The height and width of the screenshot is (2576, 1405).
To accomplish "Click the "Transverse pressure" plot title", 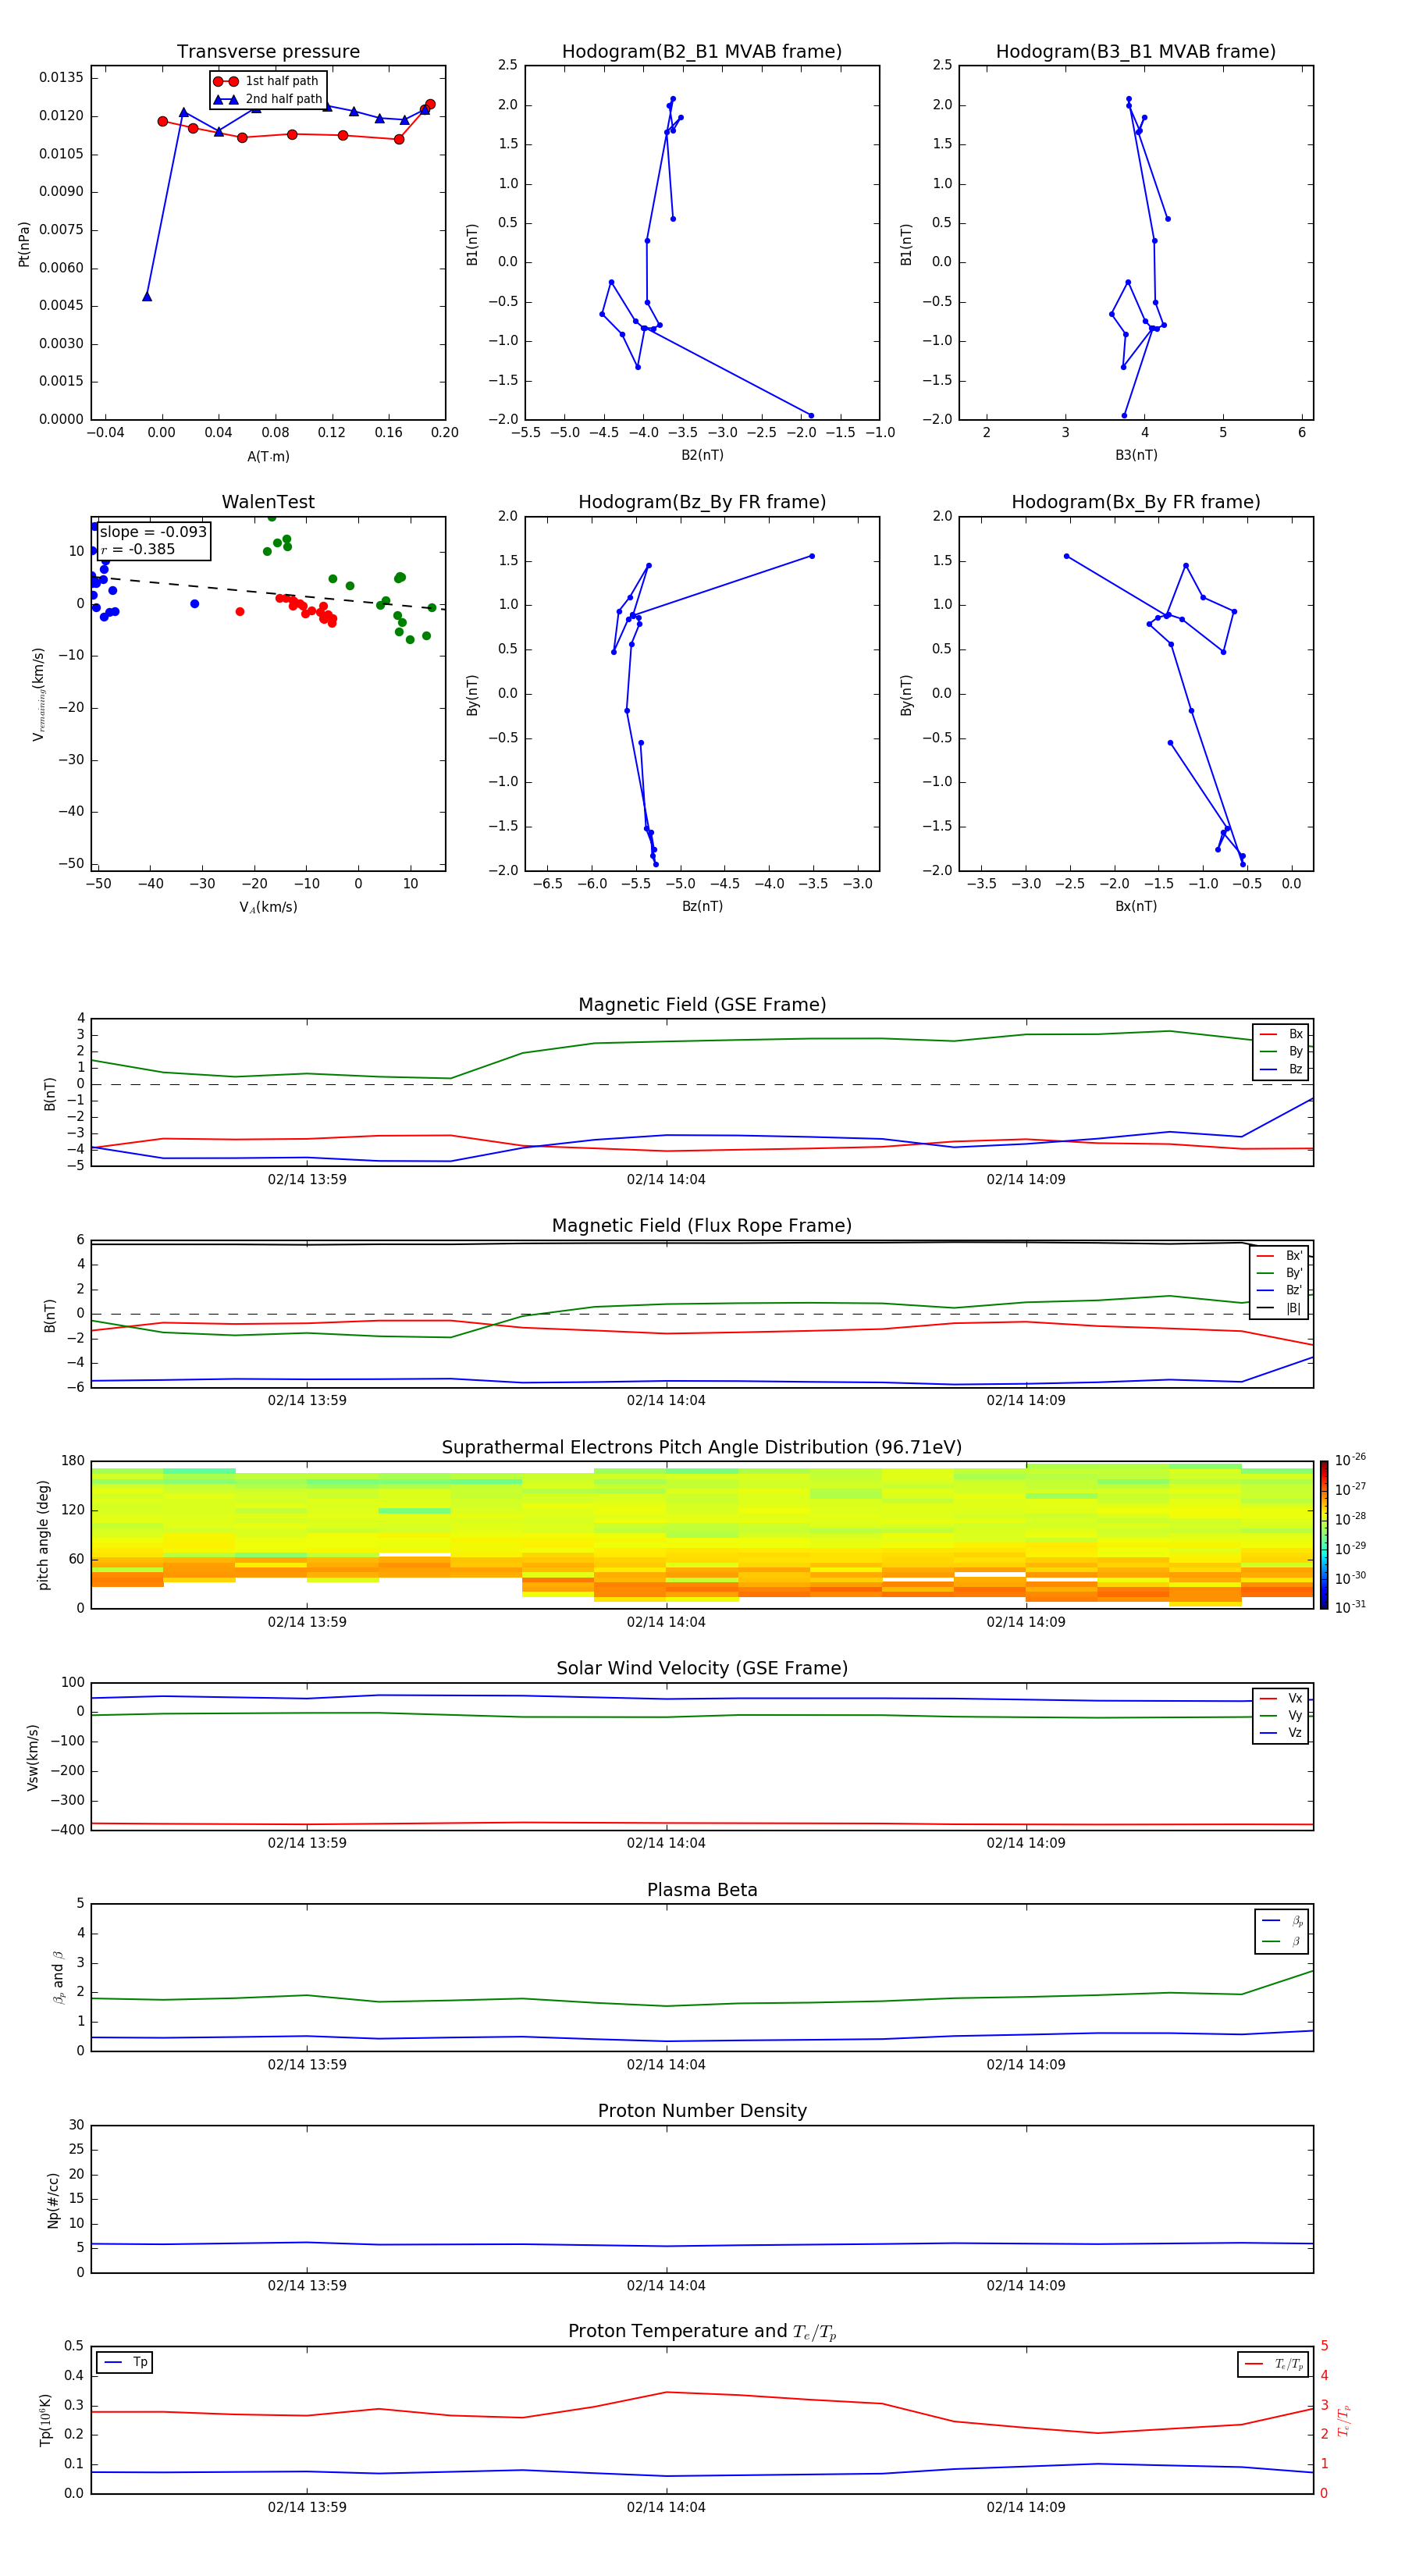I will click(268, 52).
